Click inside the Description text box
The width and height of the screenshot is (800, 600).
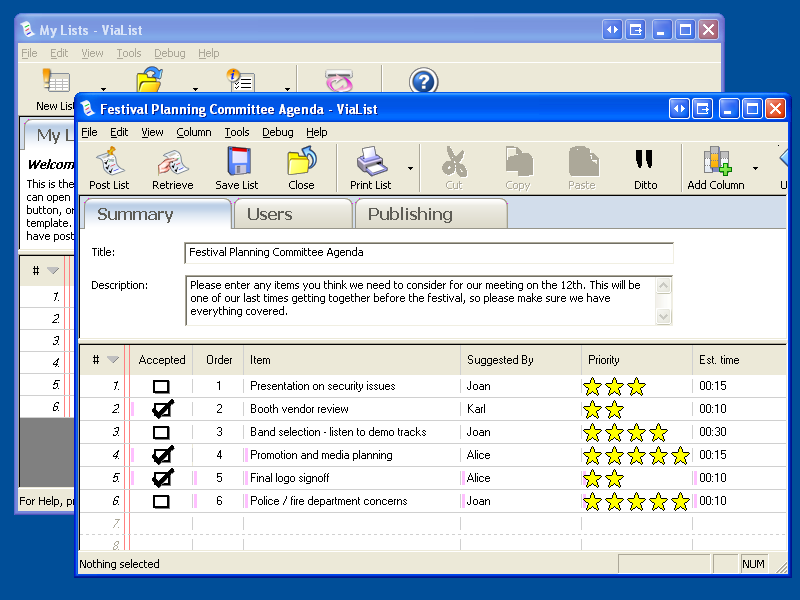[420, 300]
